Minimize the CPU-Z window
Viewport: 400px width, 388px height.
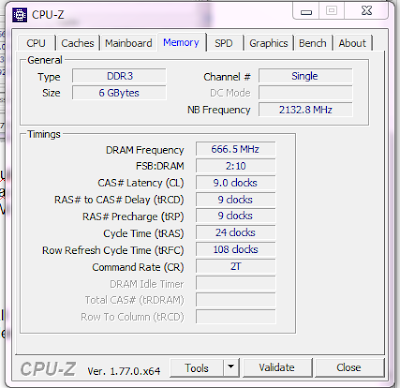pyautogui.click(x=306, y=11)
